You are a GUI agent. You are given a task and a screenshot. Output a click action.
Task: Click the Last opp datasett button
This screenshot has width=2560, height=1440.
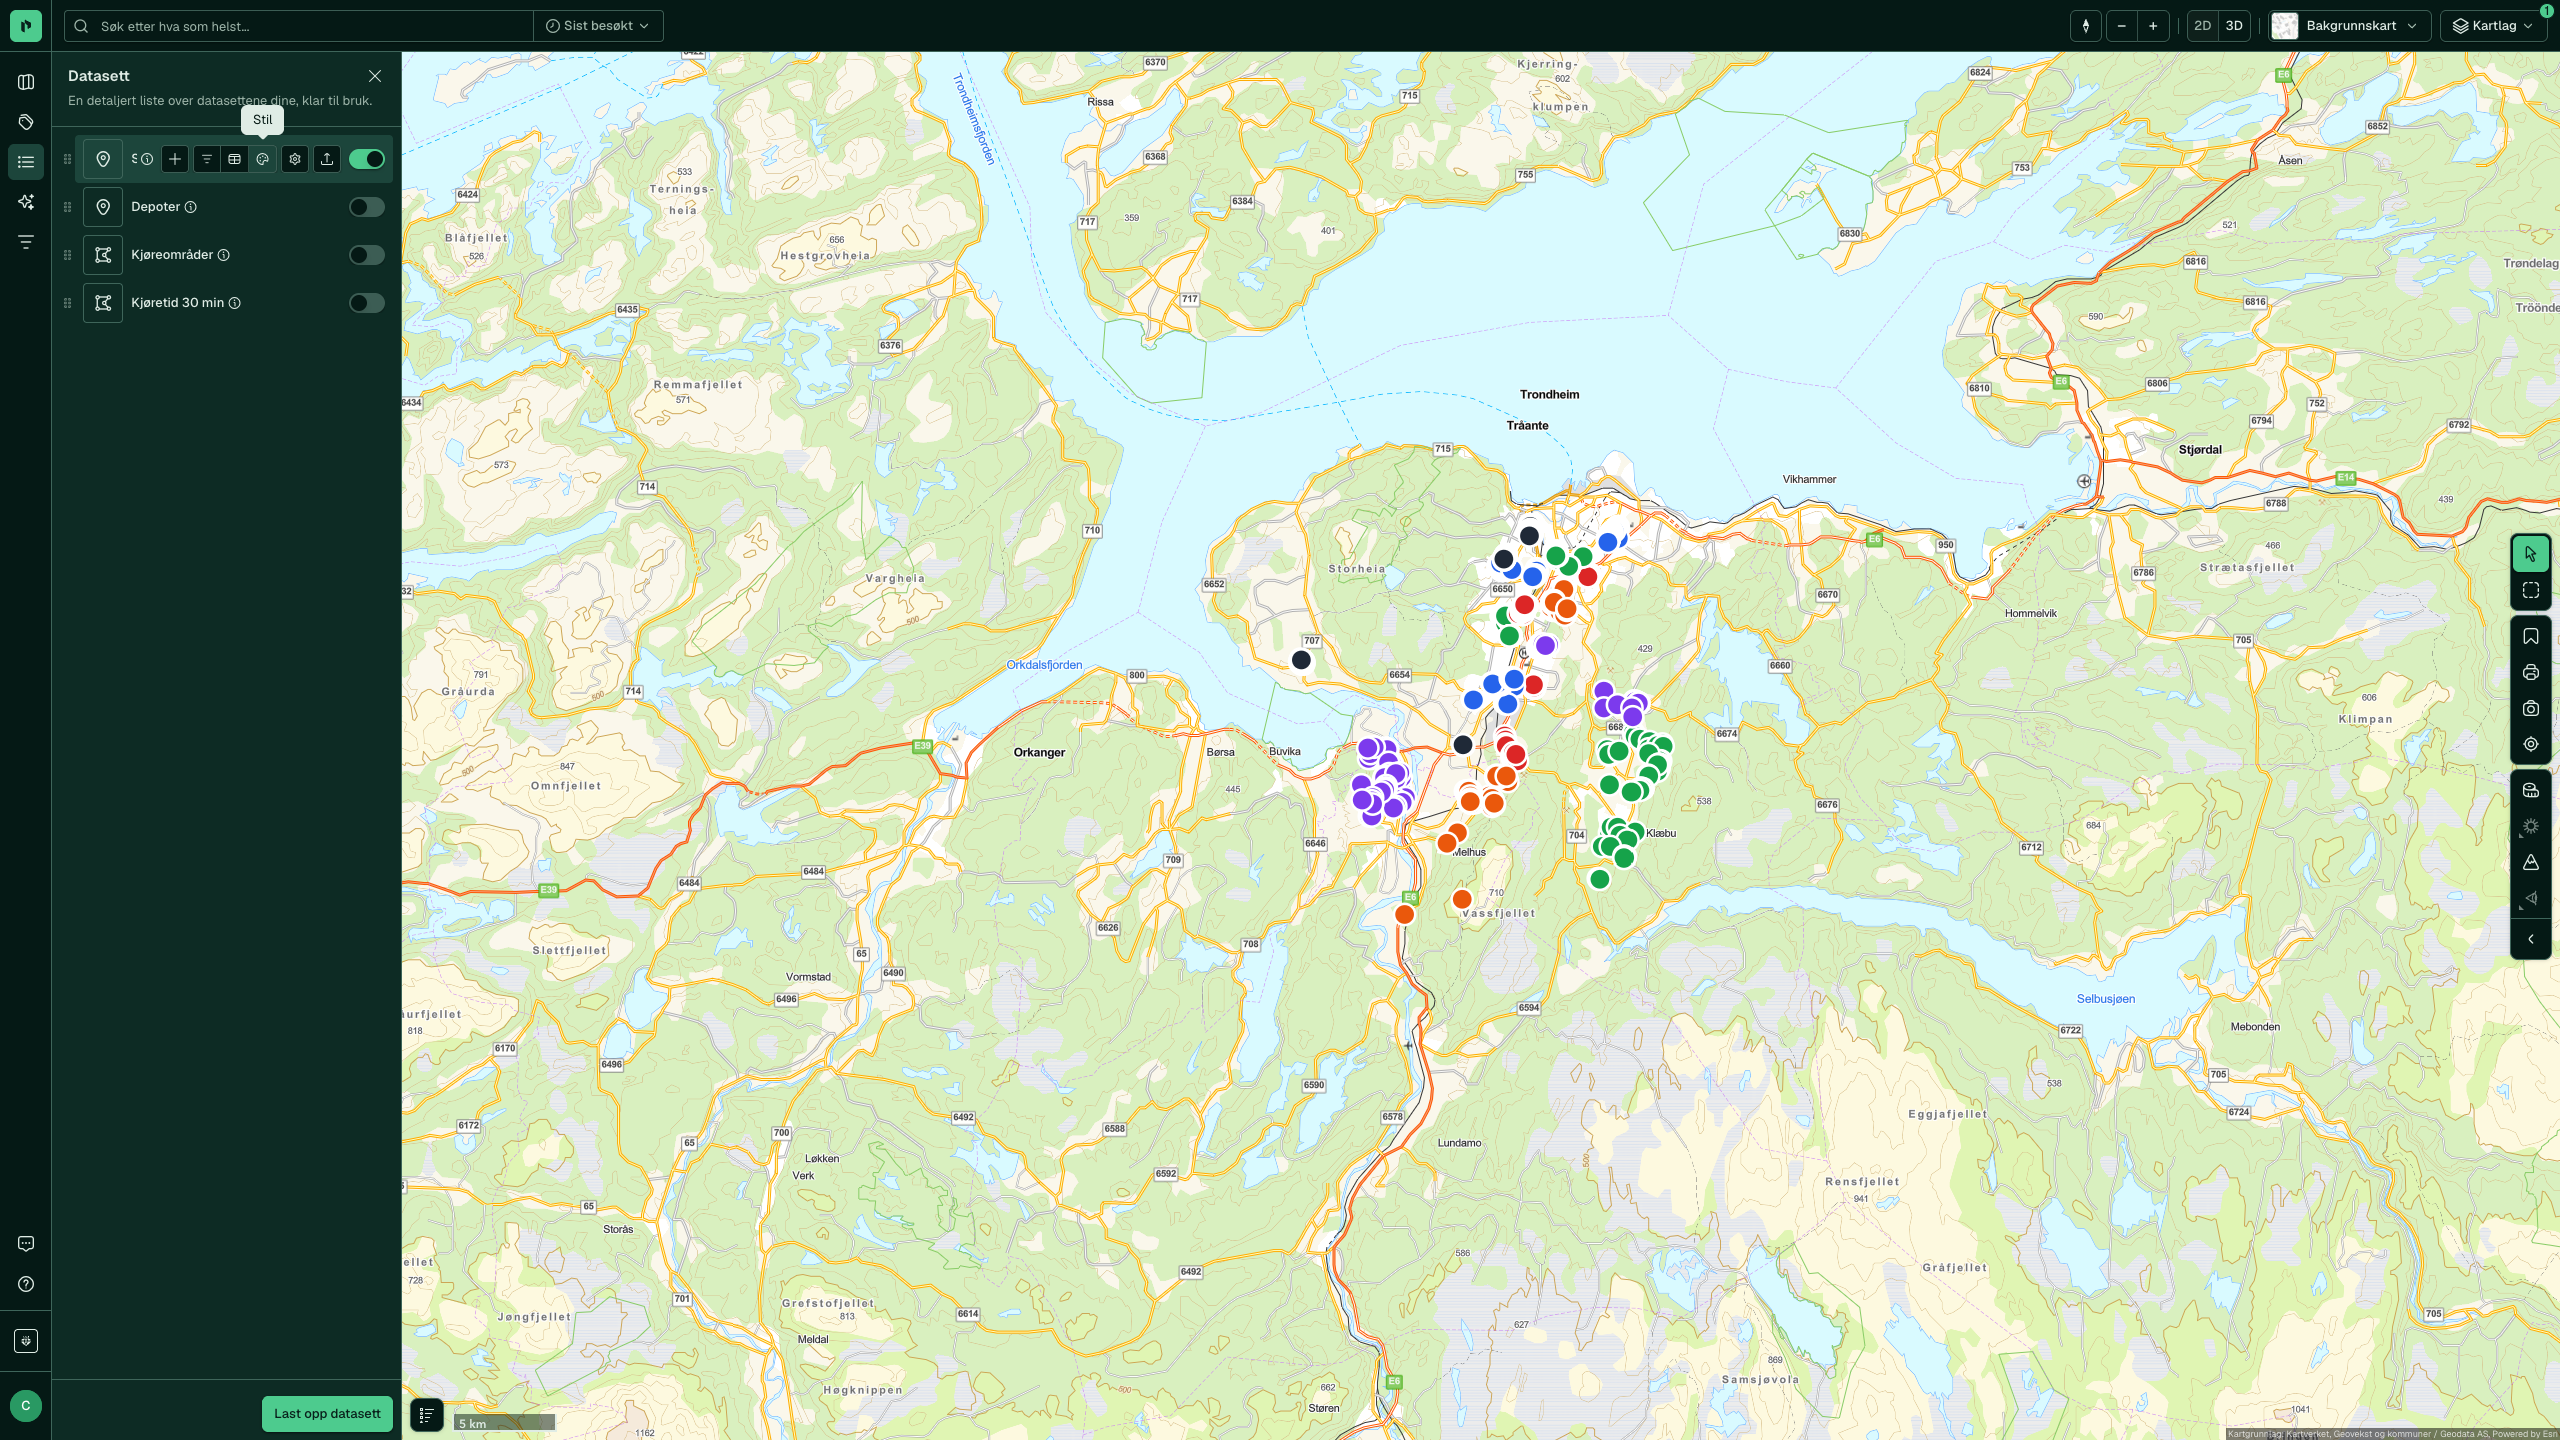327,1414
